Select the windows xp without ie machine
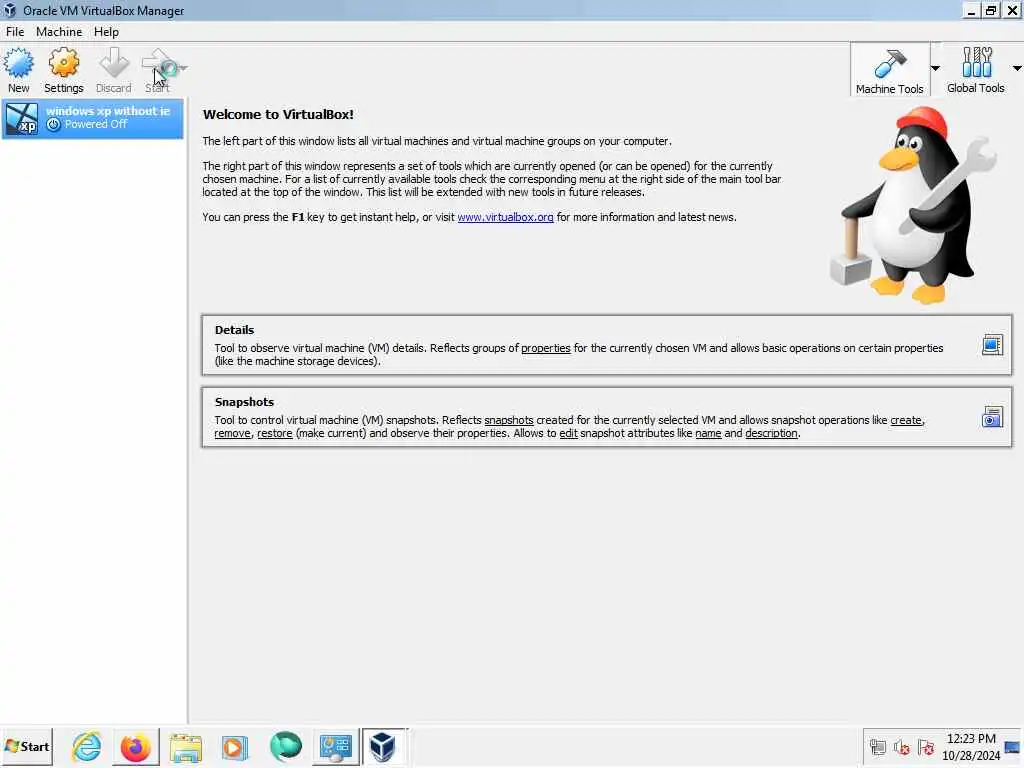The height and width of the screenshot is (768, 1024). pos(93,118)
